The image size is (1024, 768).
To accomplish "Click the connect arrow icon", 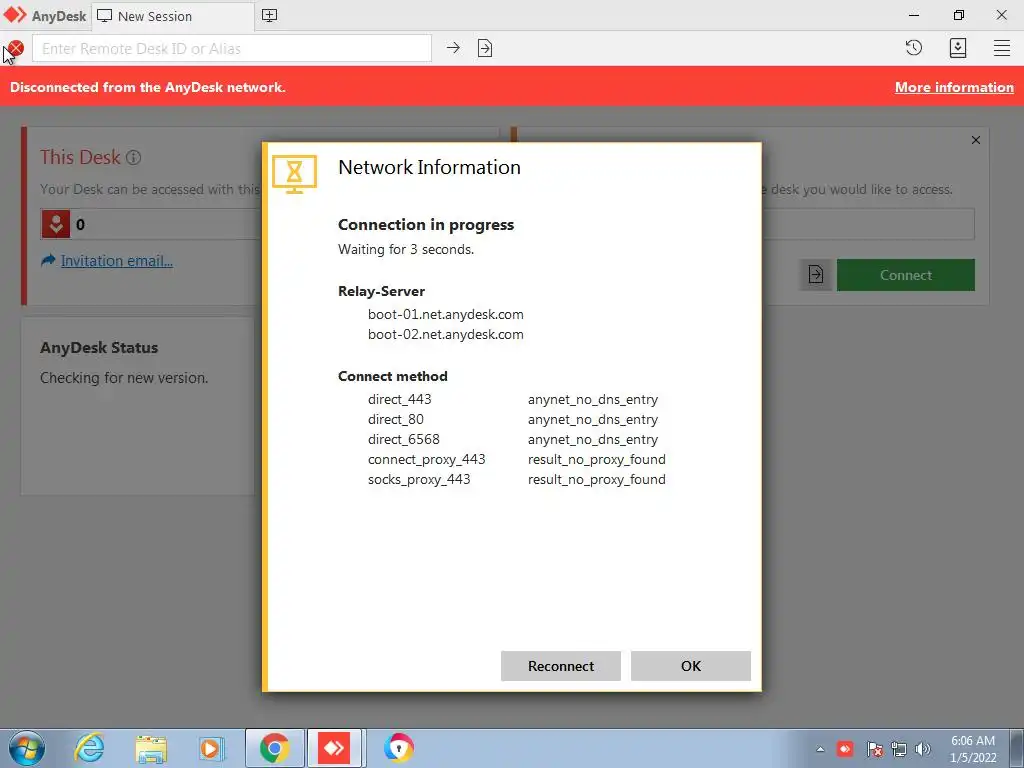I will tap(453, 48).
